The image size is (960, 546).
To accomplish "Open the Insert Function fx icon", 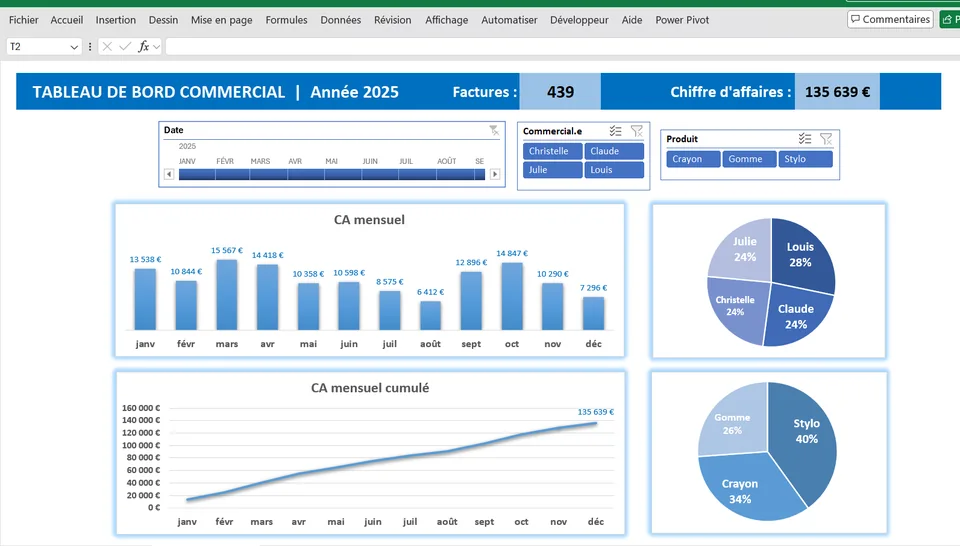I will point(143,47).
